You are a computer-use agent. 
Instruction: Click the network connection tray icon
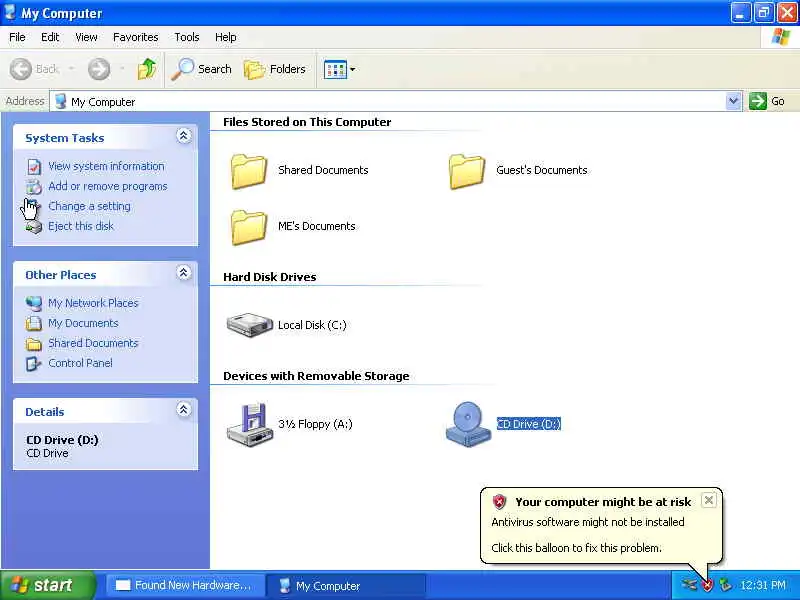[x=689, y=585]
